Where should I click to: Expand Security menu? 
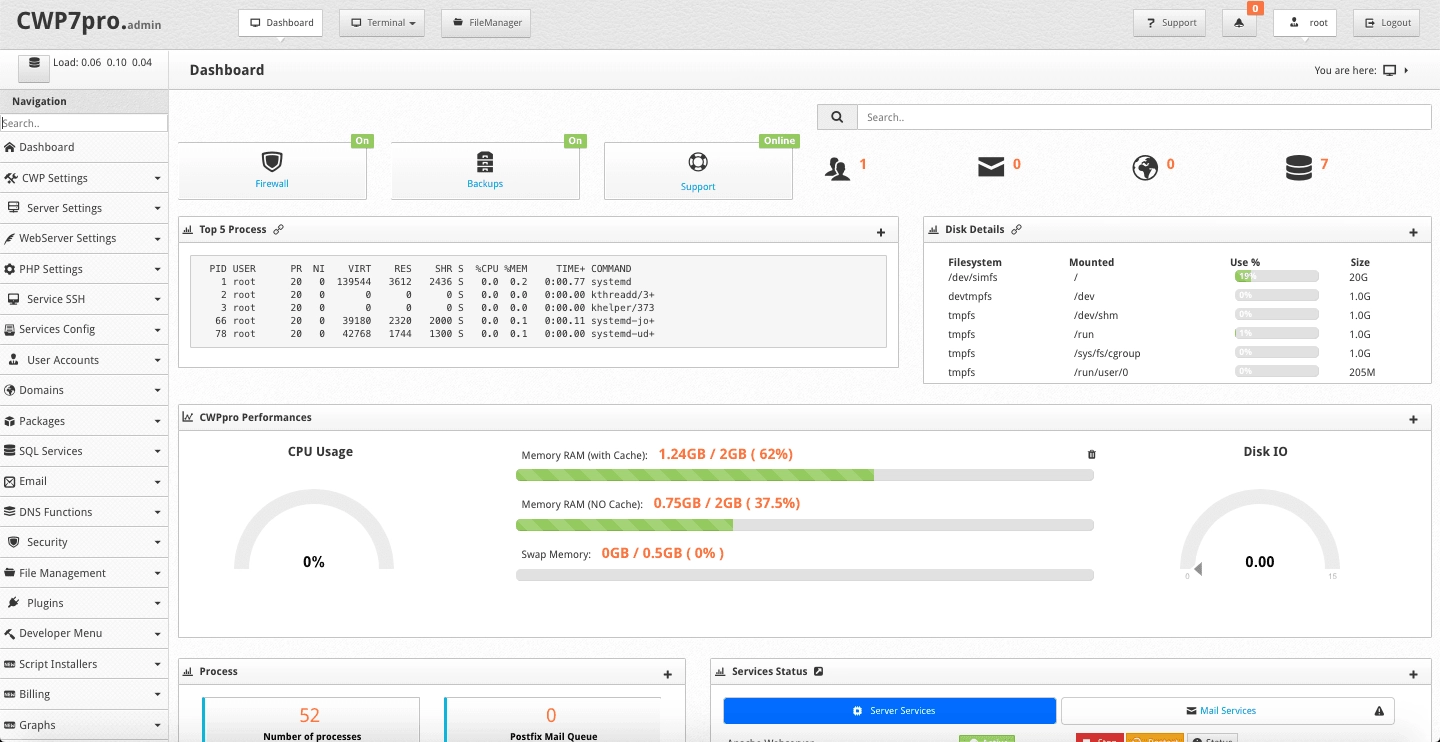click(x=84, y=542)
